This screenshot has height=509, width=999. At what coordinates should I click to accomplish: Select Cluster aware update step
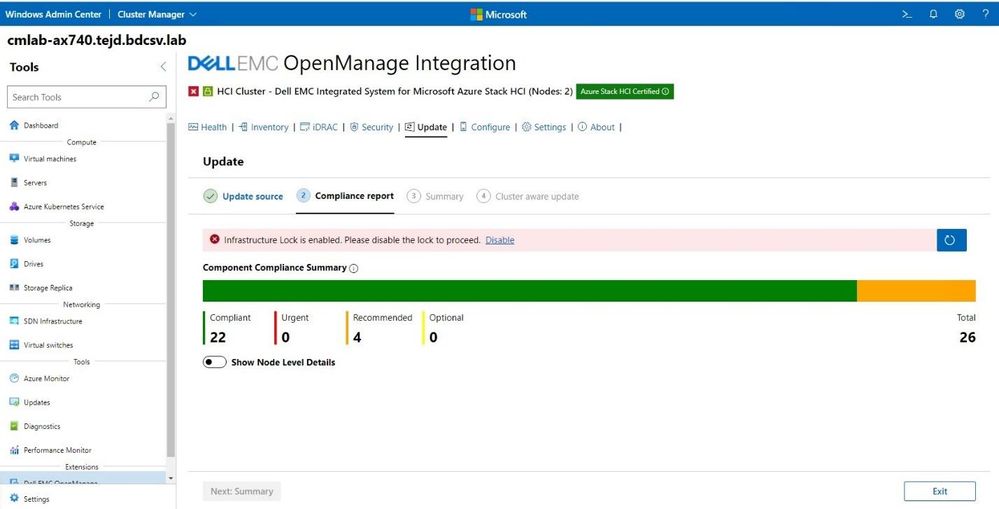pyautogui.click(x=528, y=196)
